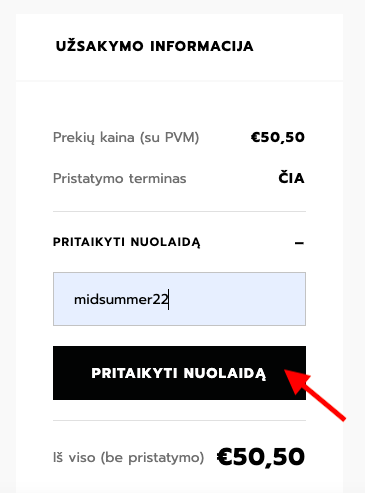
Task: Collapse discount section with minus icon
Action: coord(299,243)
